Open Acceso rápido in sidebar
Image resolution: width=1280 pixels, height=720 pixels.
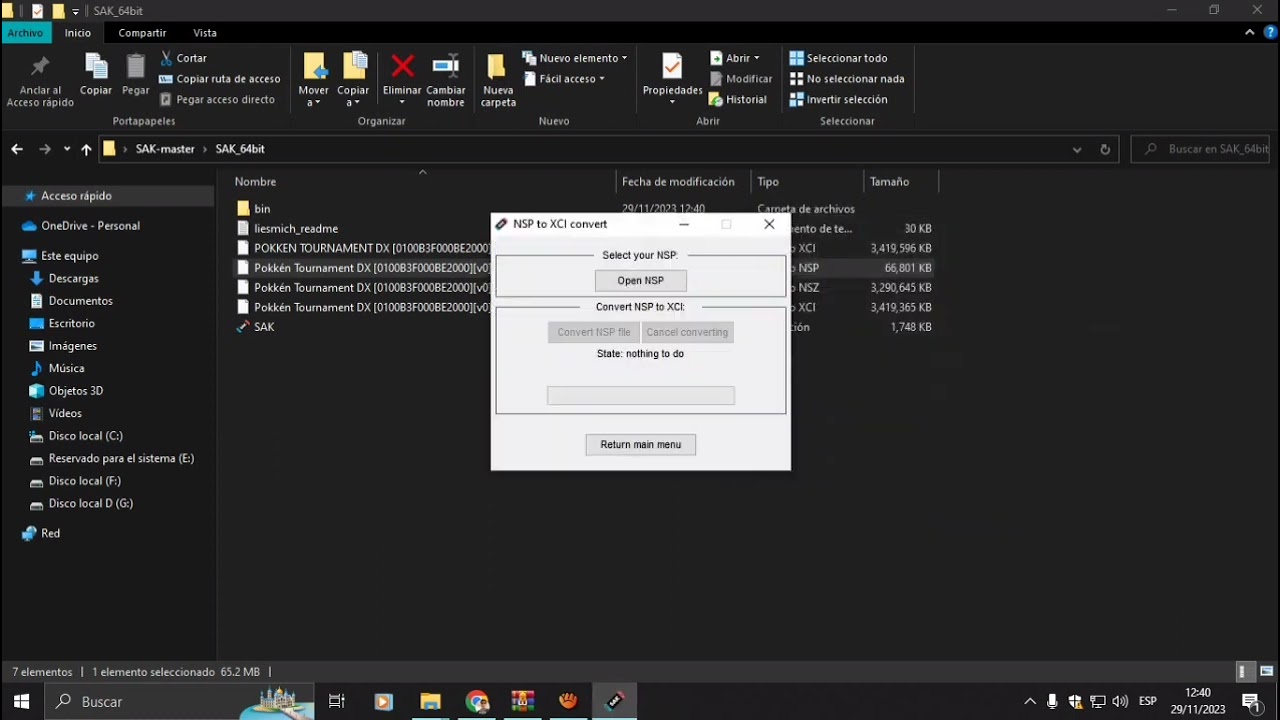tap(76, 196)
